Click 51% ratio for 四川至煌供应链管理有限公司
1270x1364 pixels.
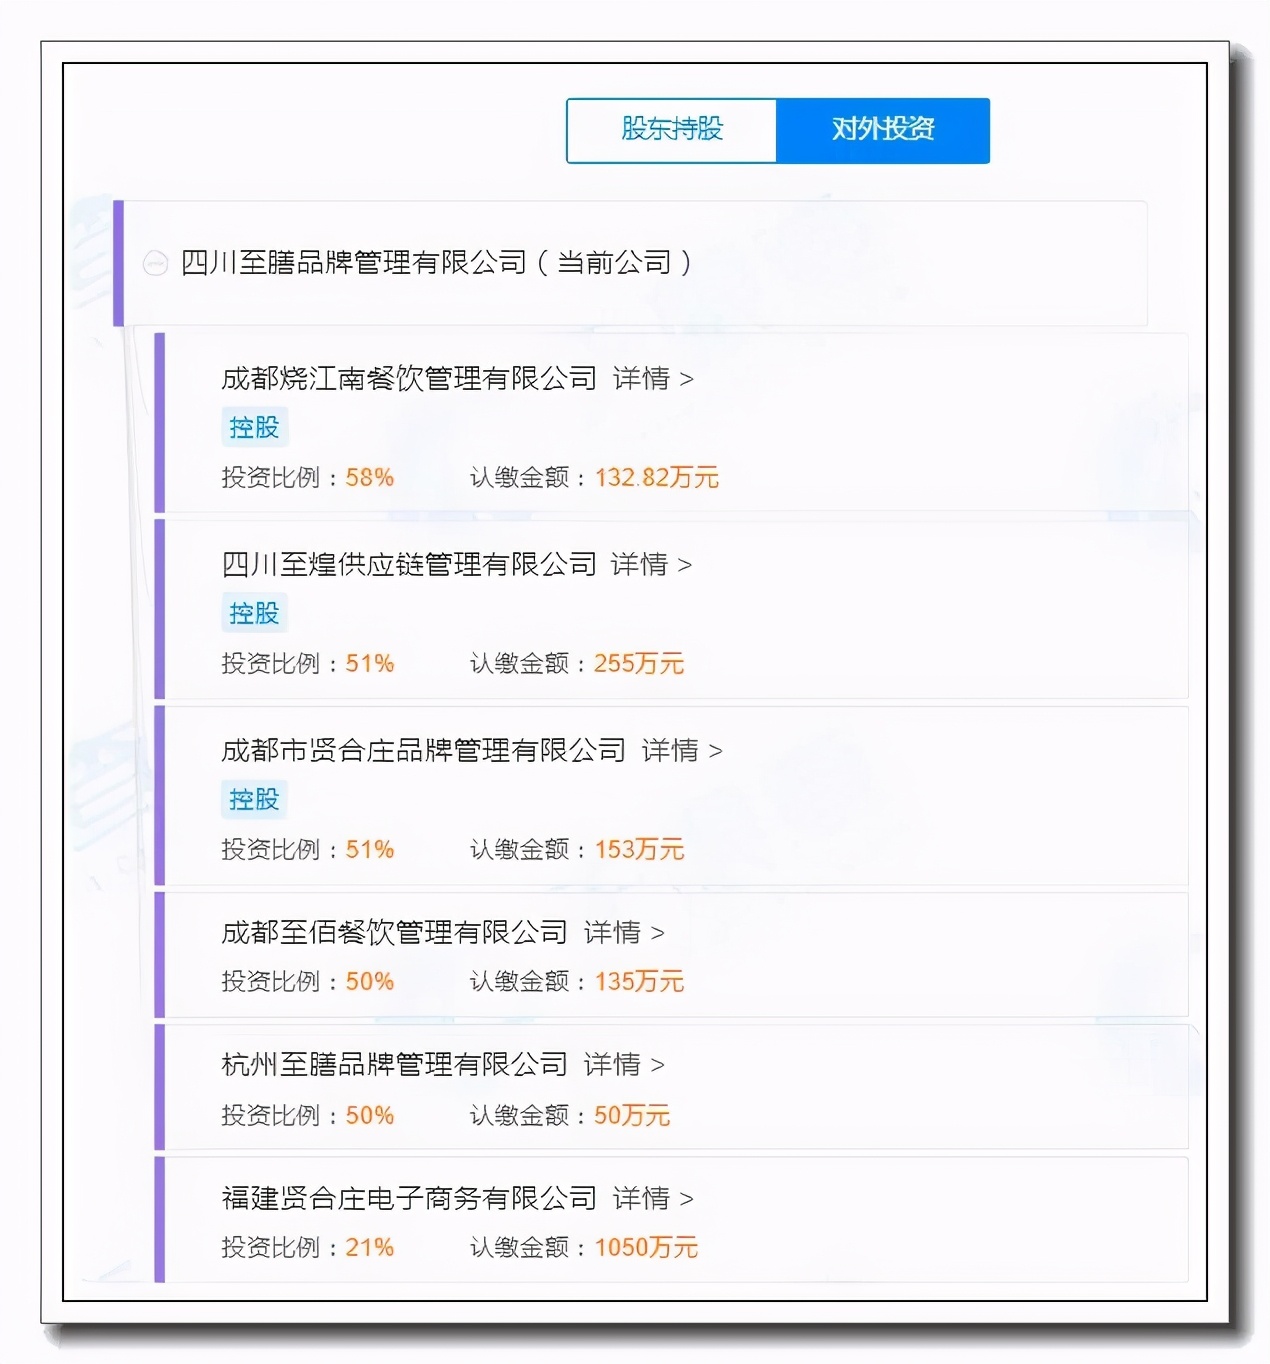coord(370,664)
